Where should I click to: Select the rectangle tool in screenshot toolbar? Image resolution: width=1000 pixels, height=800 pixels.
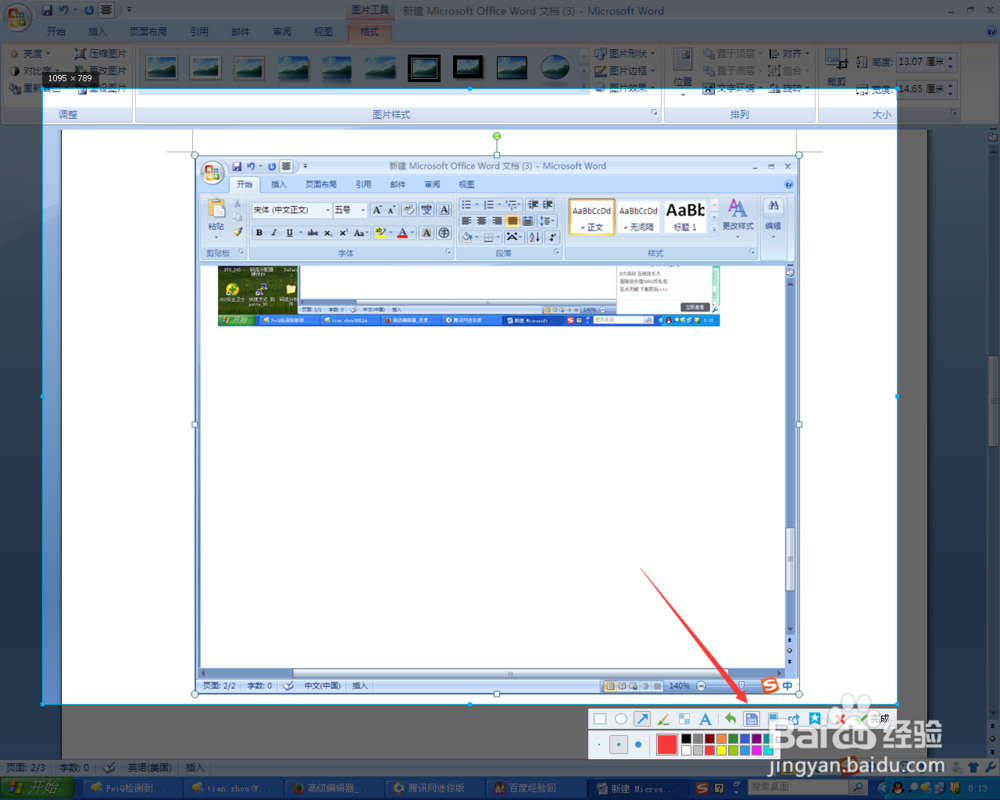click(x=599, y=719)
